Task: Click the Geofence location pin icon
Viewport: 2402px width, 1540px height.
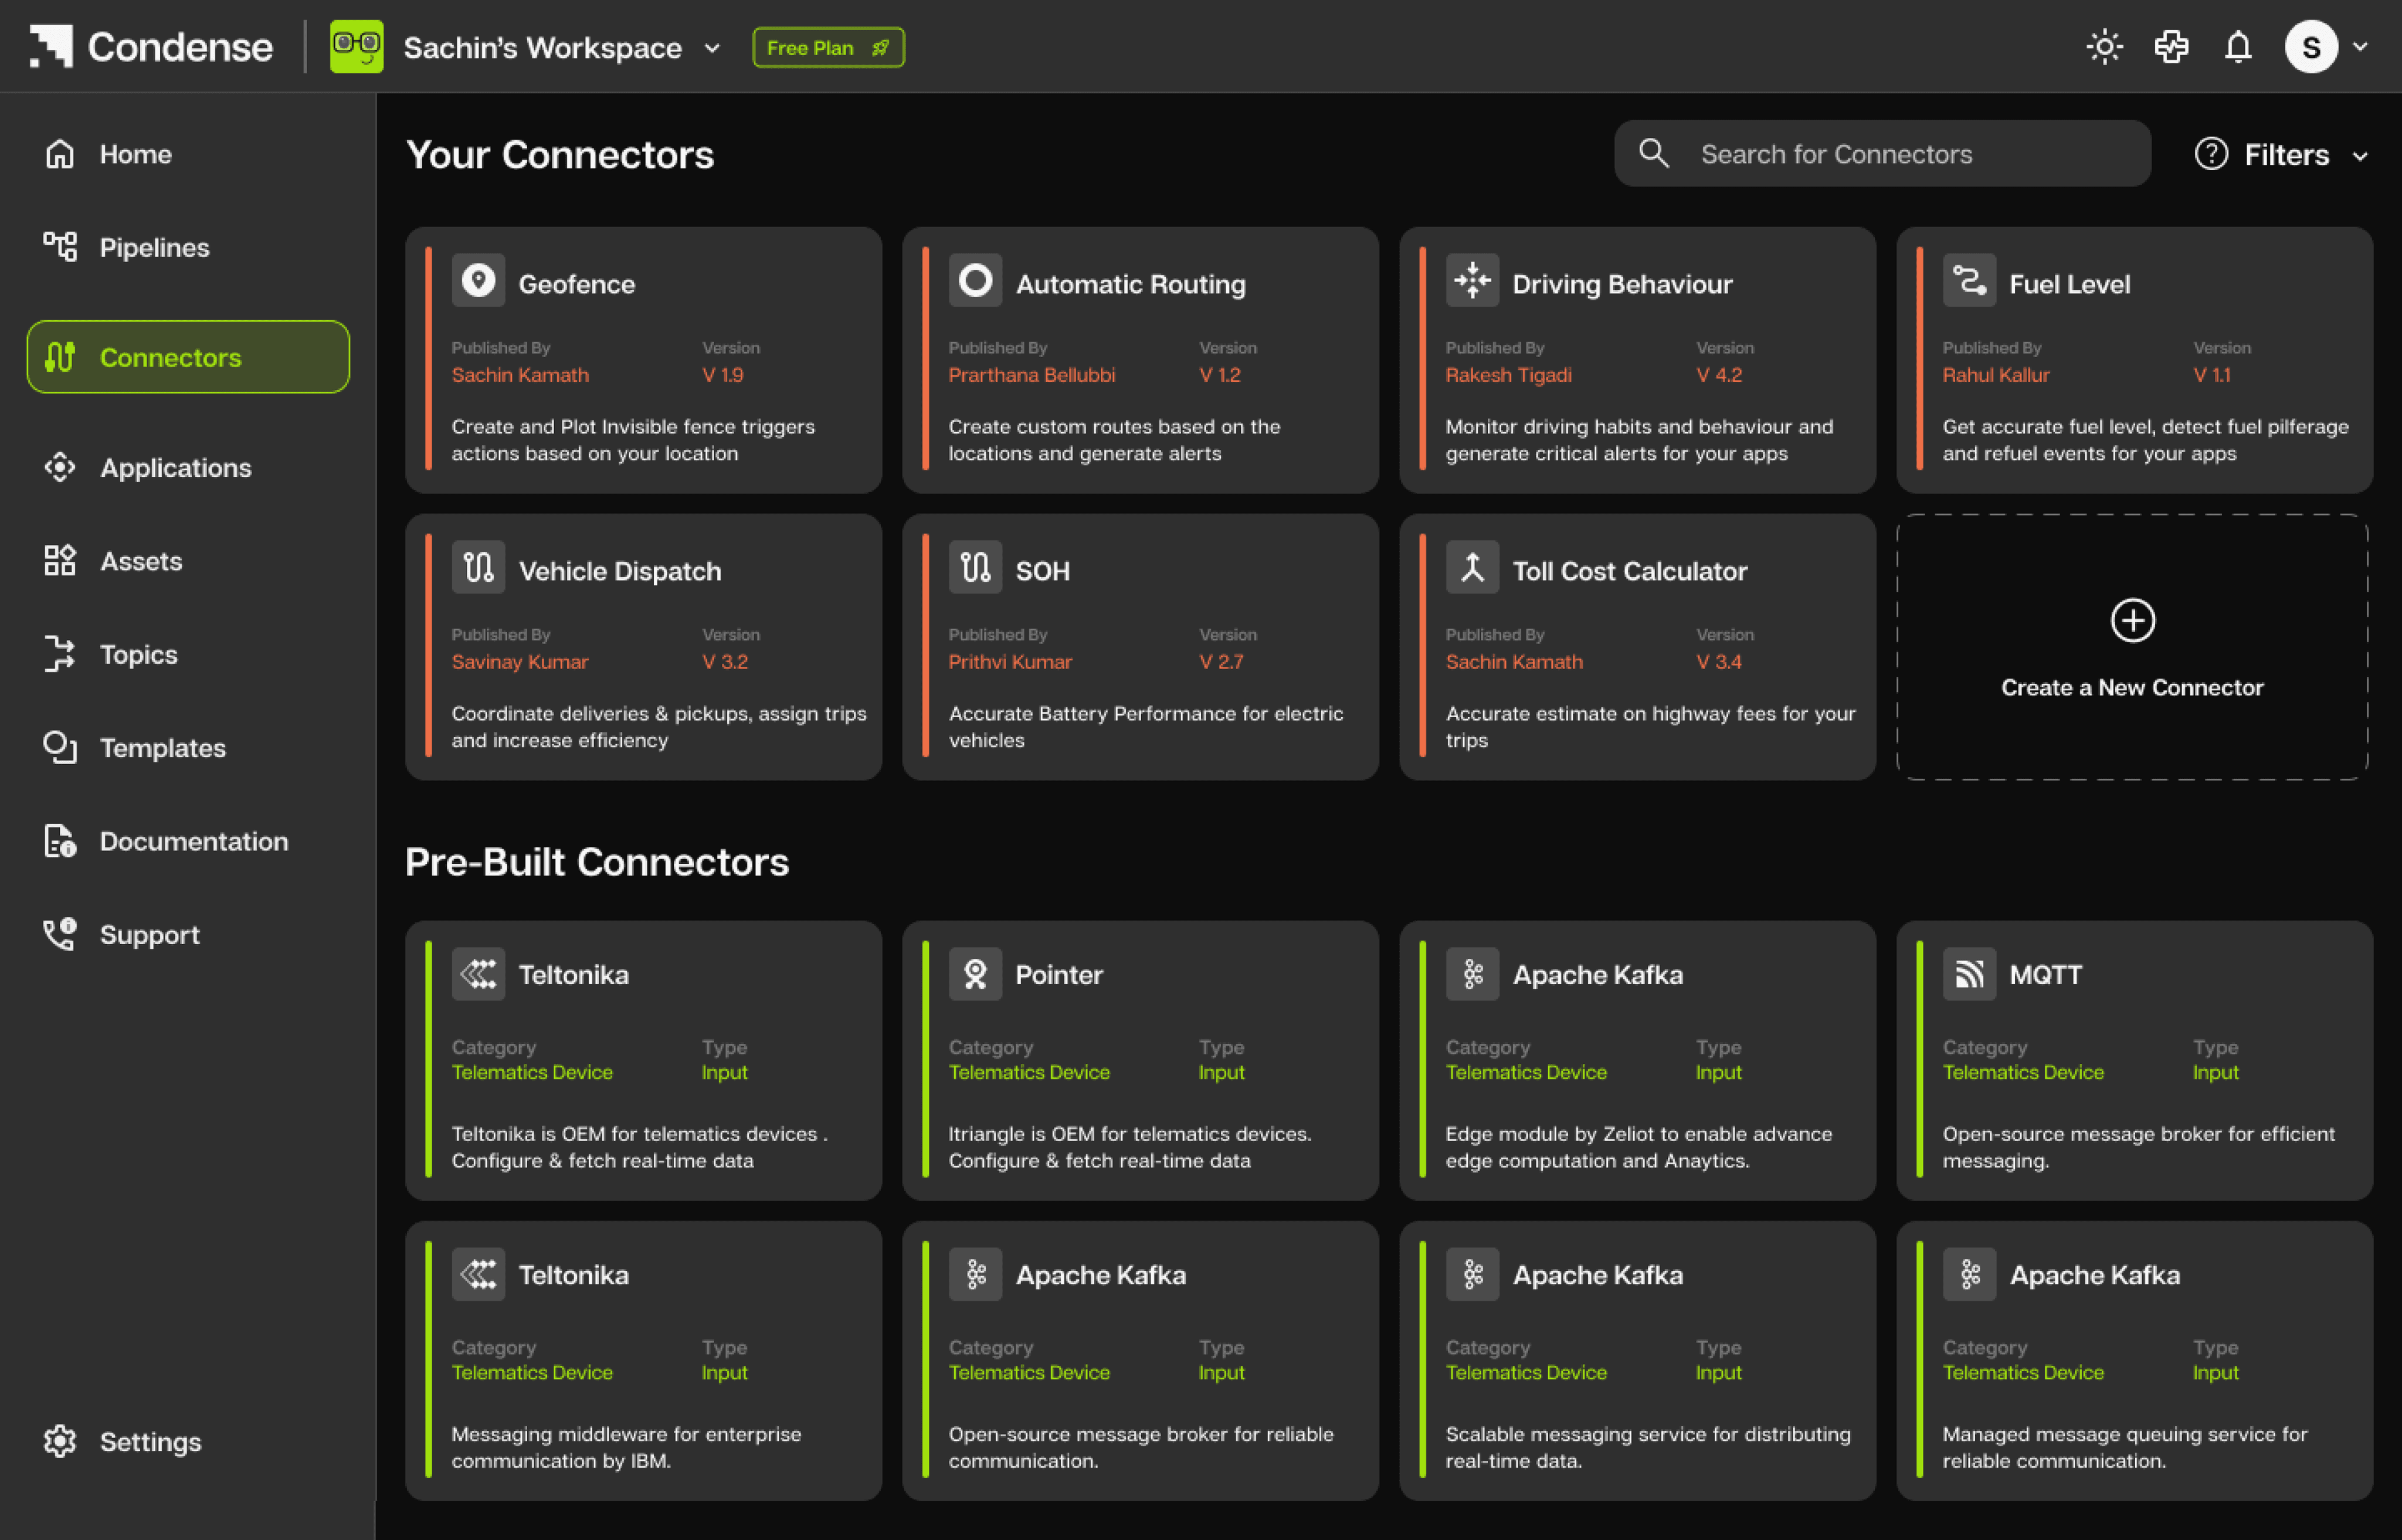Action: [478, 281]
